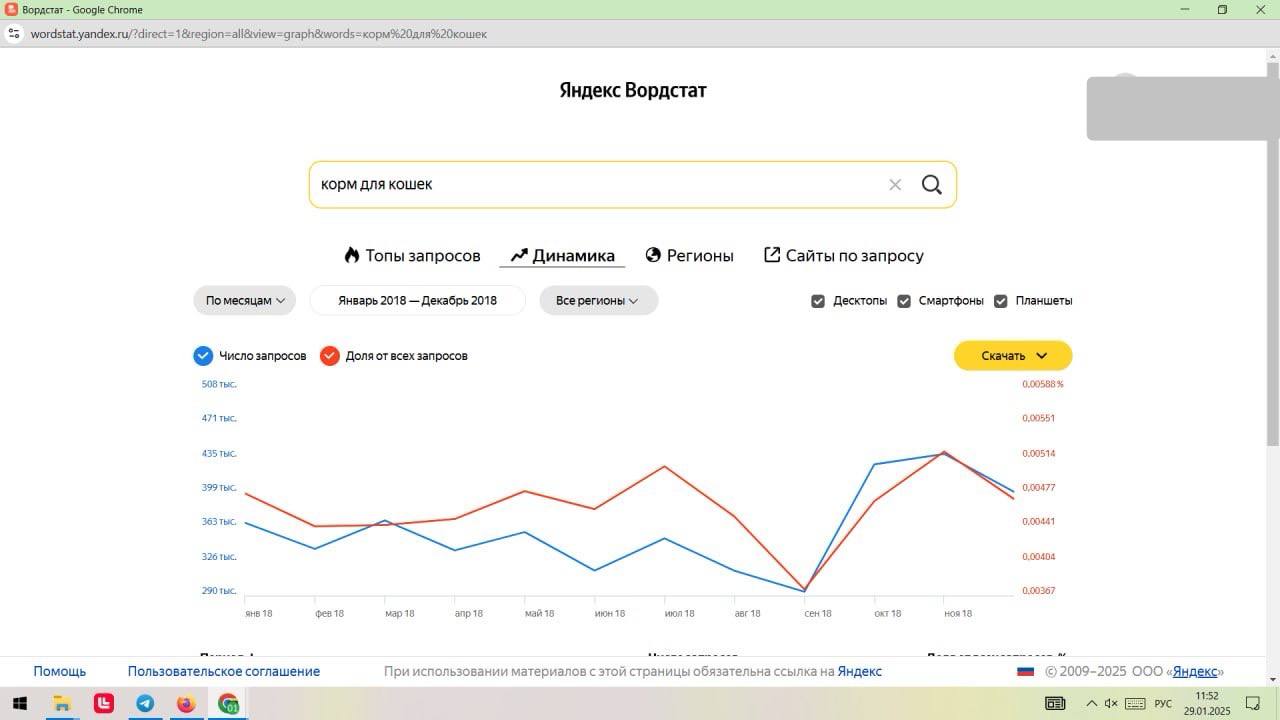Open Telegram from the taskbar
Image resolution: width=1280 pixels, height=720 pixels.
click(x=145, y=704)
